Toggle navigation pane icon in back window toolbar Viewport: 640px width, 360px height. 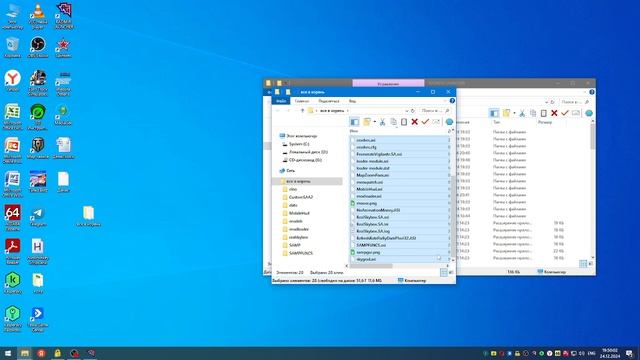pos(494,113)
